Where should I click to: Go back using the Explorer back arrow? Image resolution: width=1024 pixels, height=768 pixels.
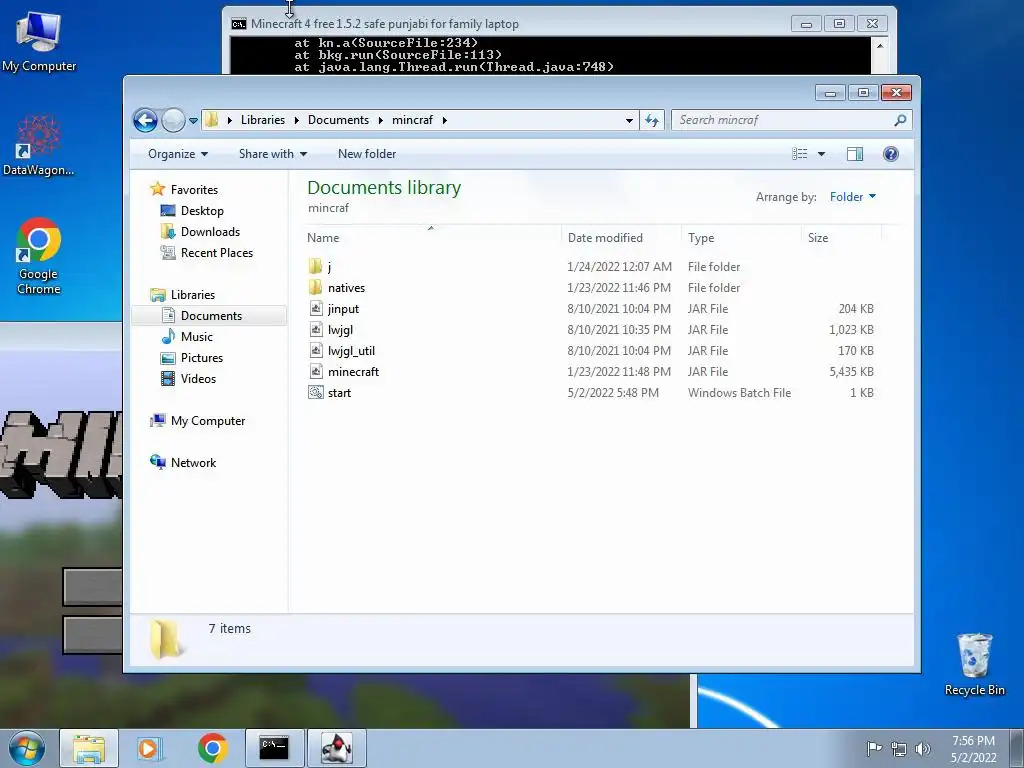(145, 120)
